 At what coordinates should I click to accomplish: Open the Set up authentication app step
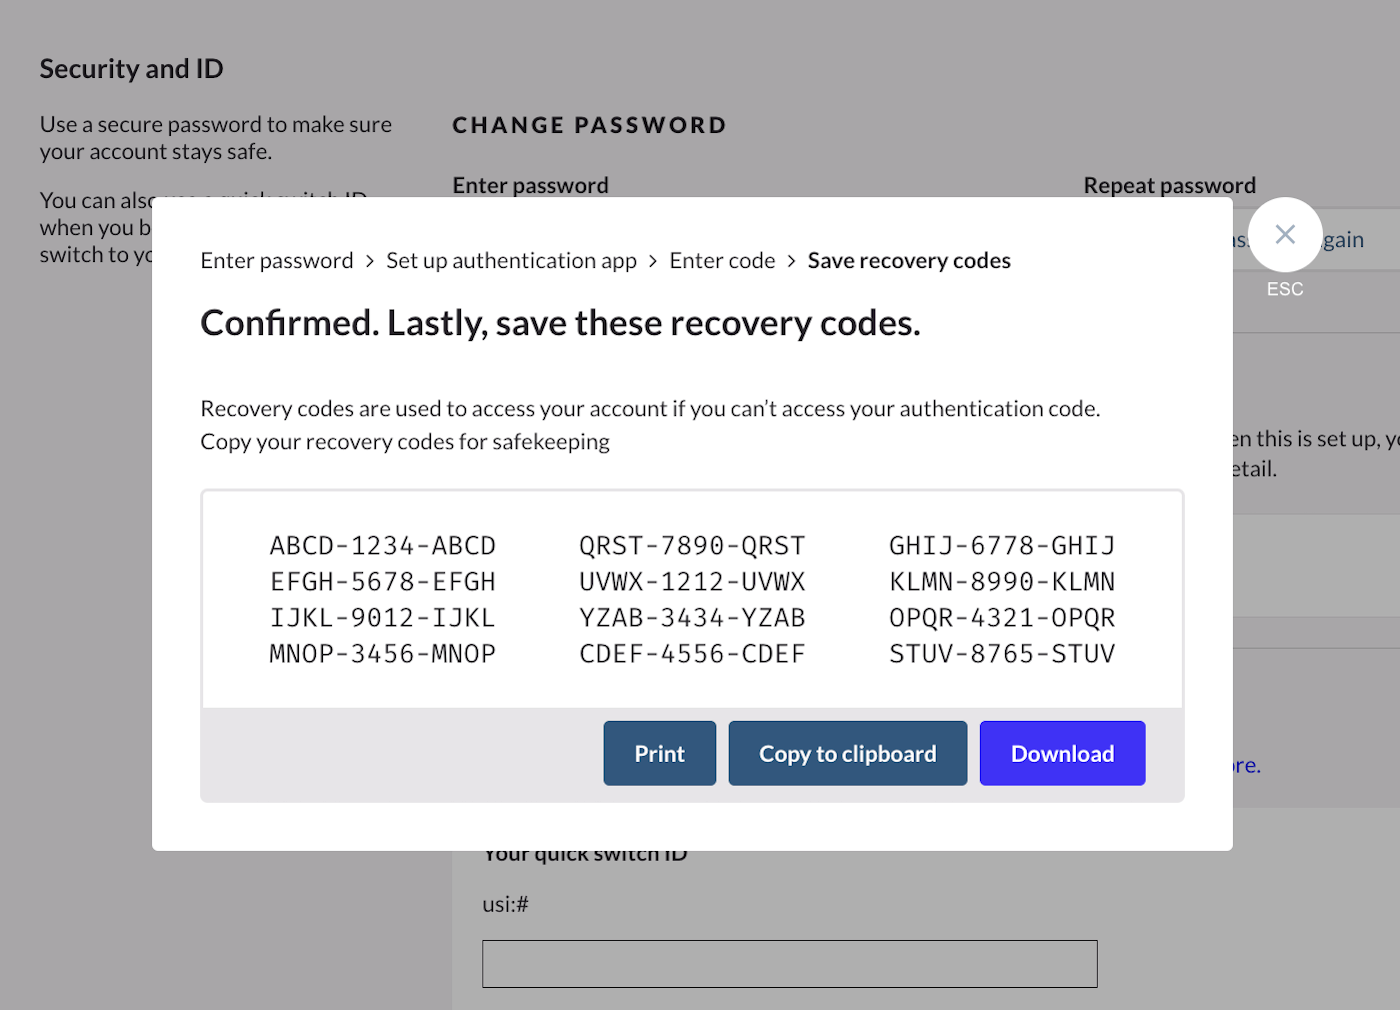(511, 261)
